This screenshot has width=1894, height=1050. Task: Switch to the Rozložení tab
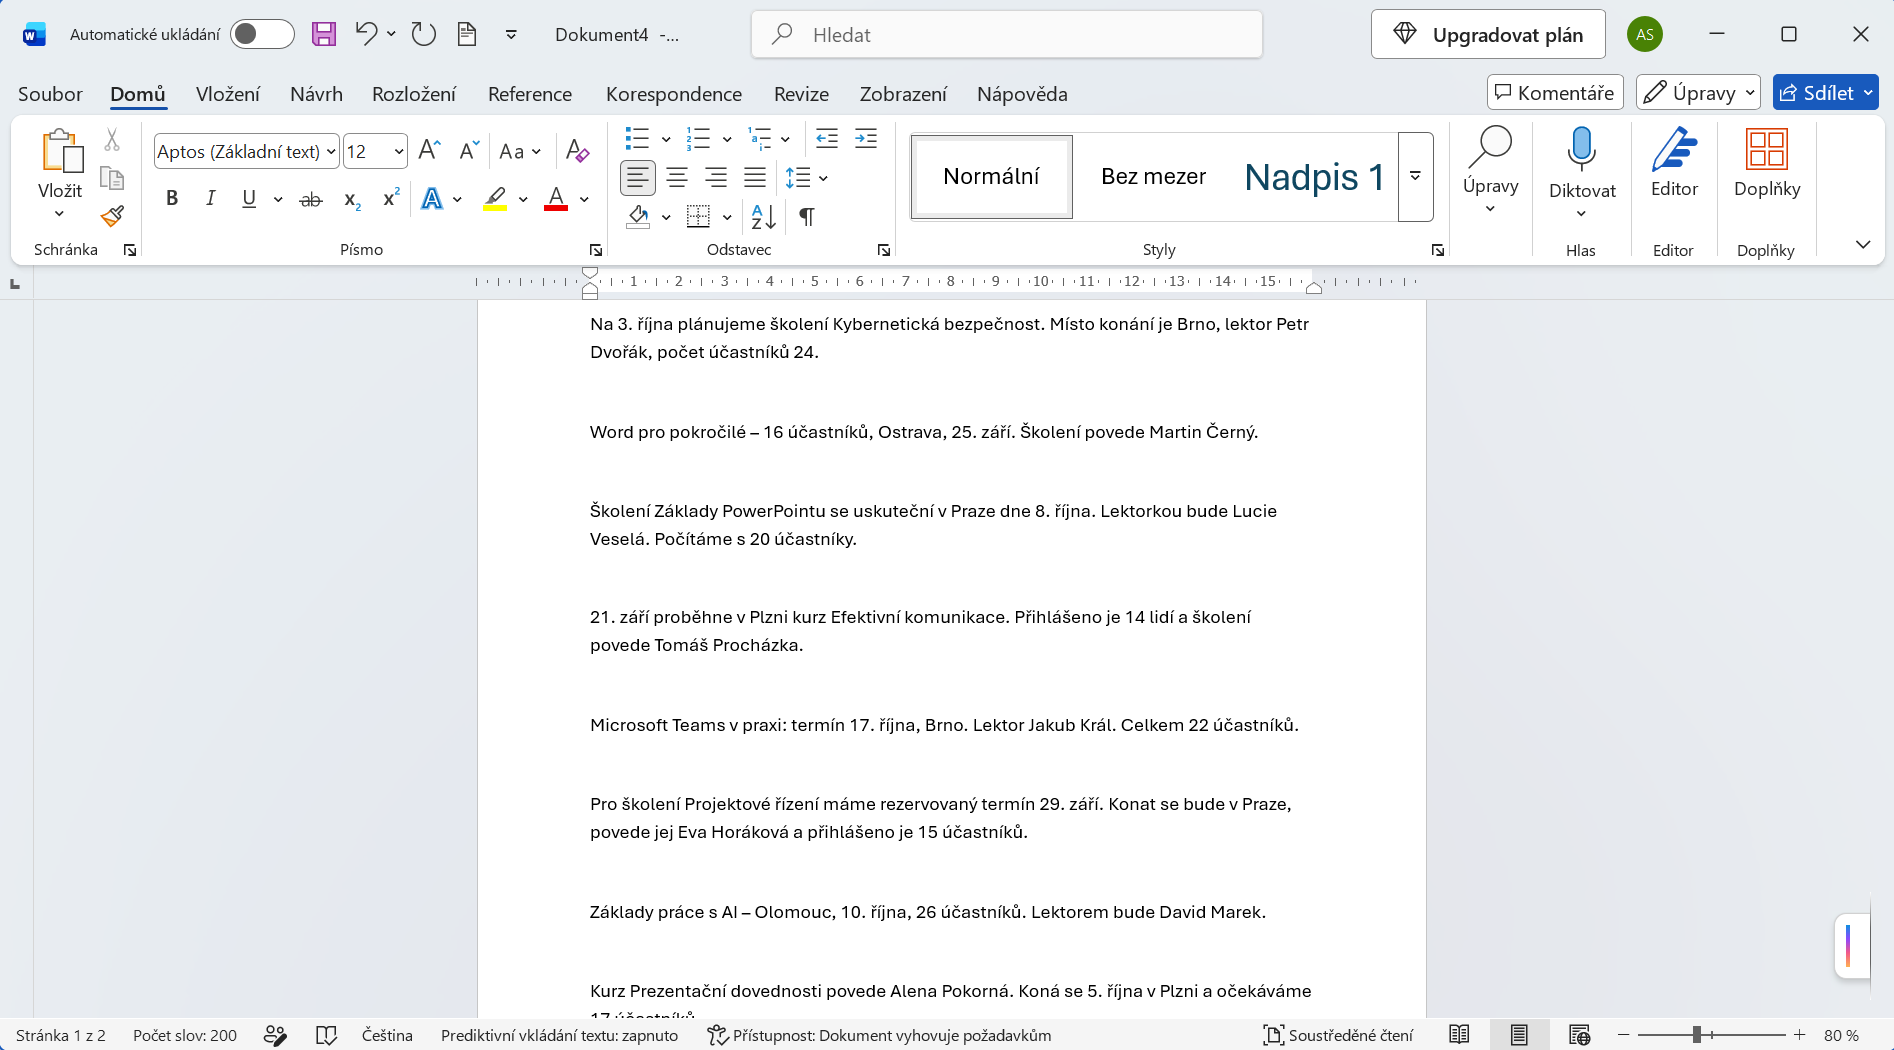(x=414, y=94)
